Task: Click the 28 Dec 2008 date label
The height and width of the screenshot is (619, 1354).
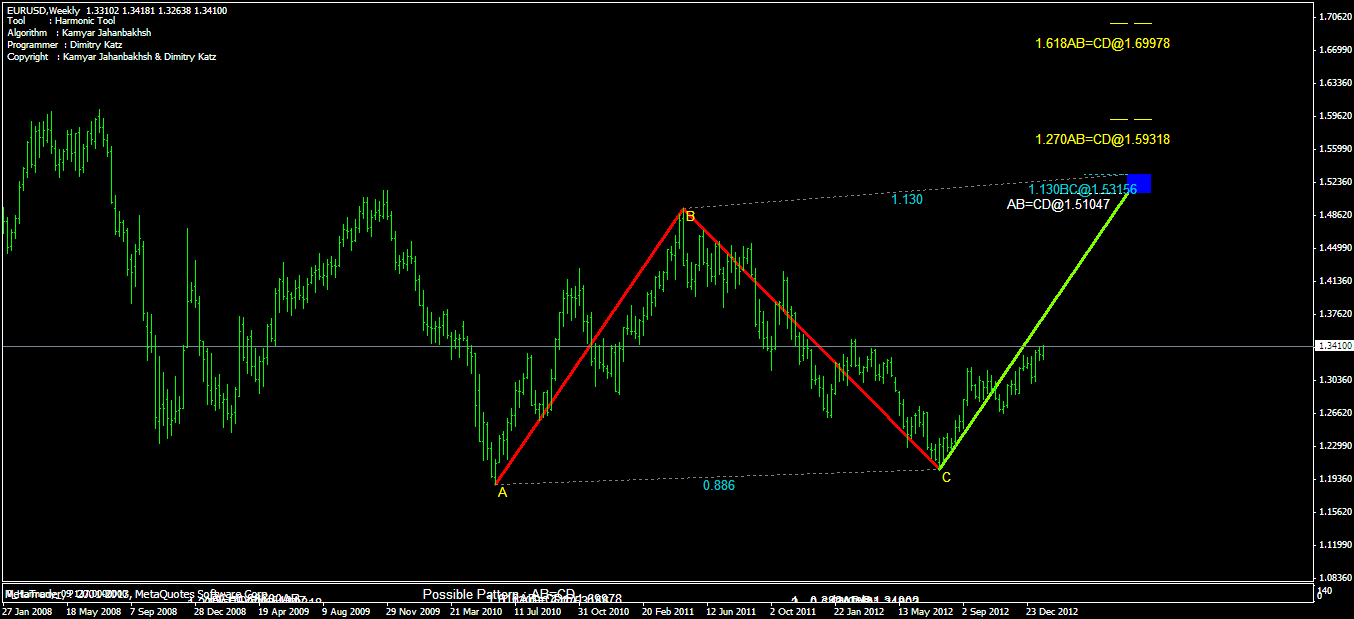Action: [219, 611]
